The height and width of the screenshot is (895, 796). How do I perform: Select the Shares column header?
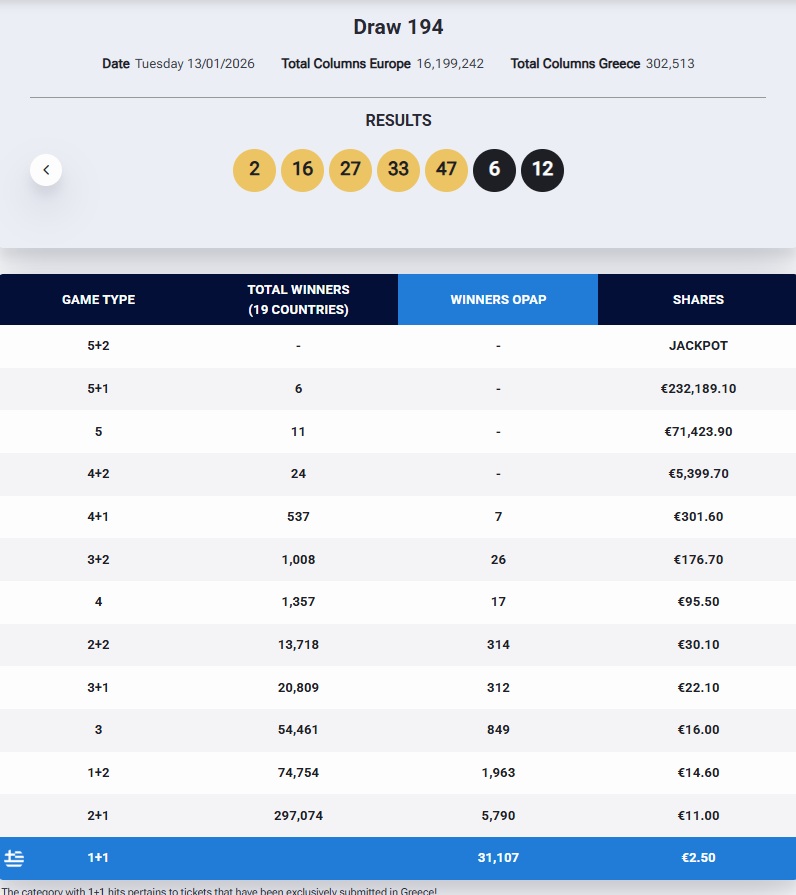(x=698, y=299)
